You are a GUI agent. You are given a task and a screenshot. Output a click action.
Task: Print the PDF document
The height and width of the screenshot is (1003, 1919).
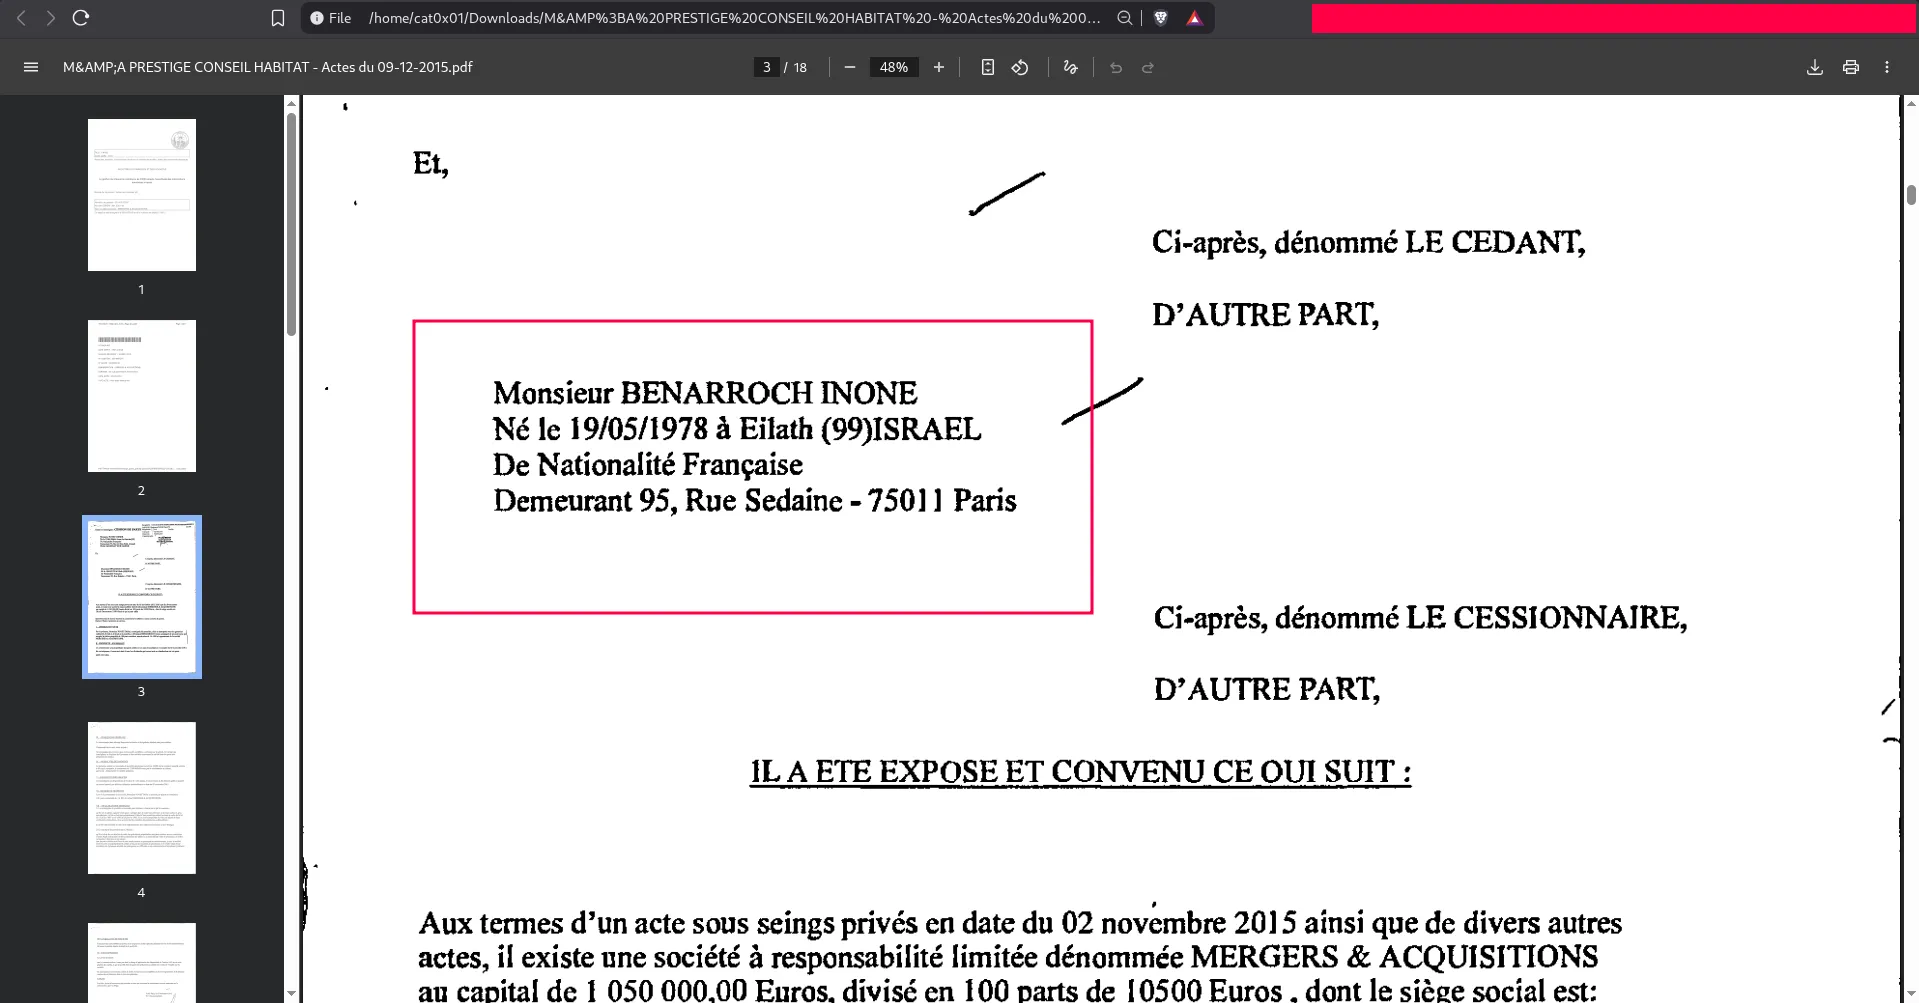(x=1849, y=67)
